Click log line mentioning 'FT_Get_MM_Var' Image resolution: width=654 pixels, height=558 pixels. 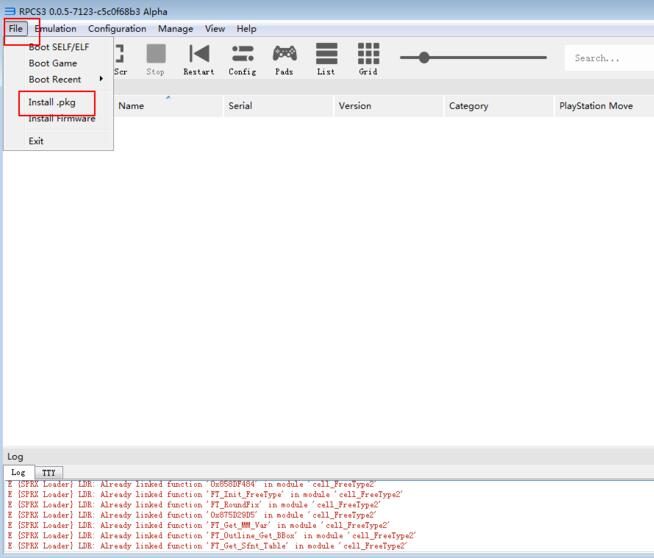[x=199, y=525]
